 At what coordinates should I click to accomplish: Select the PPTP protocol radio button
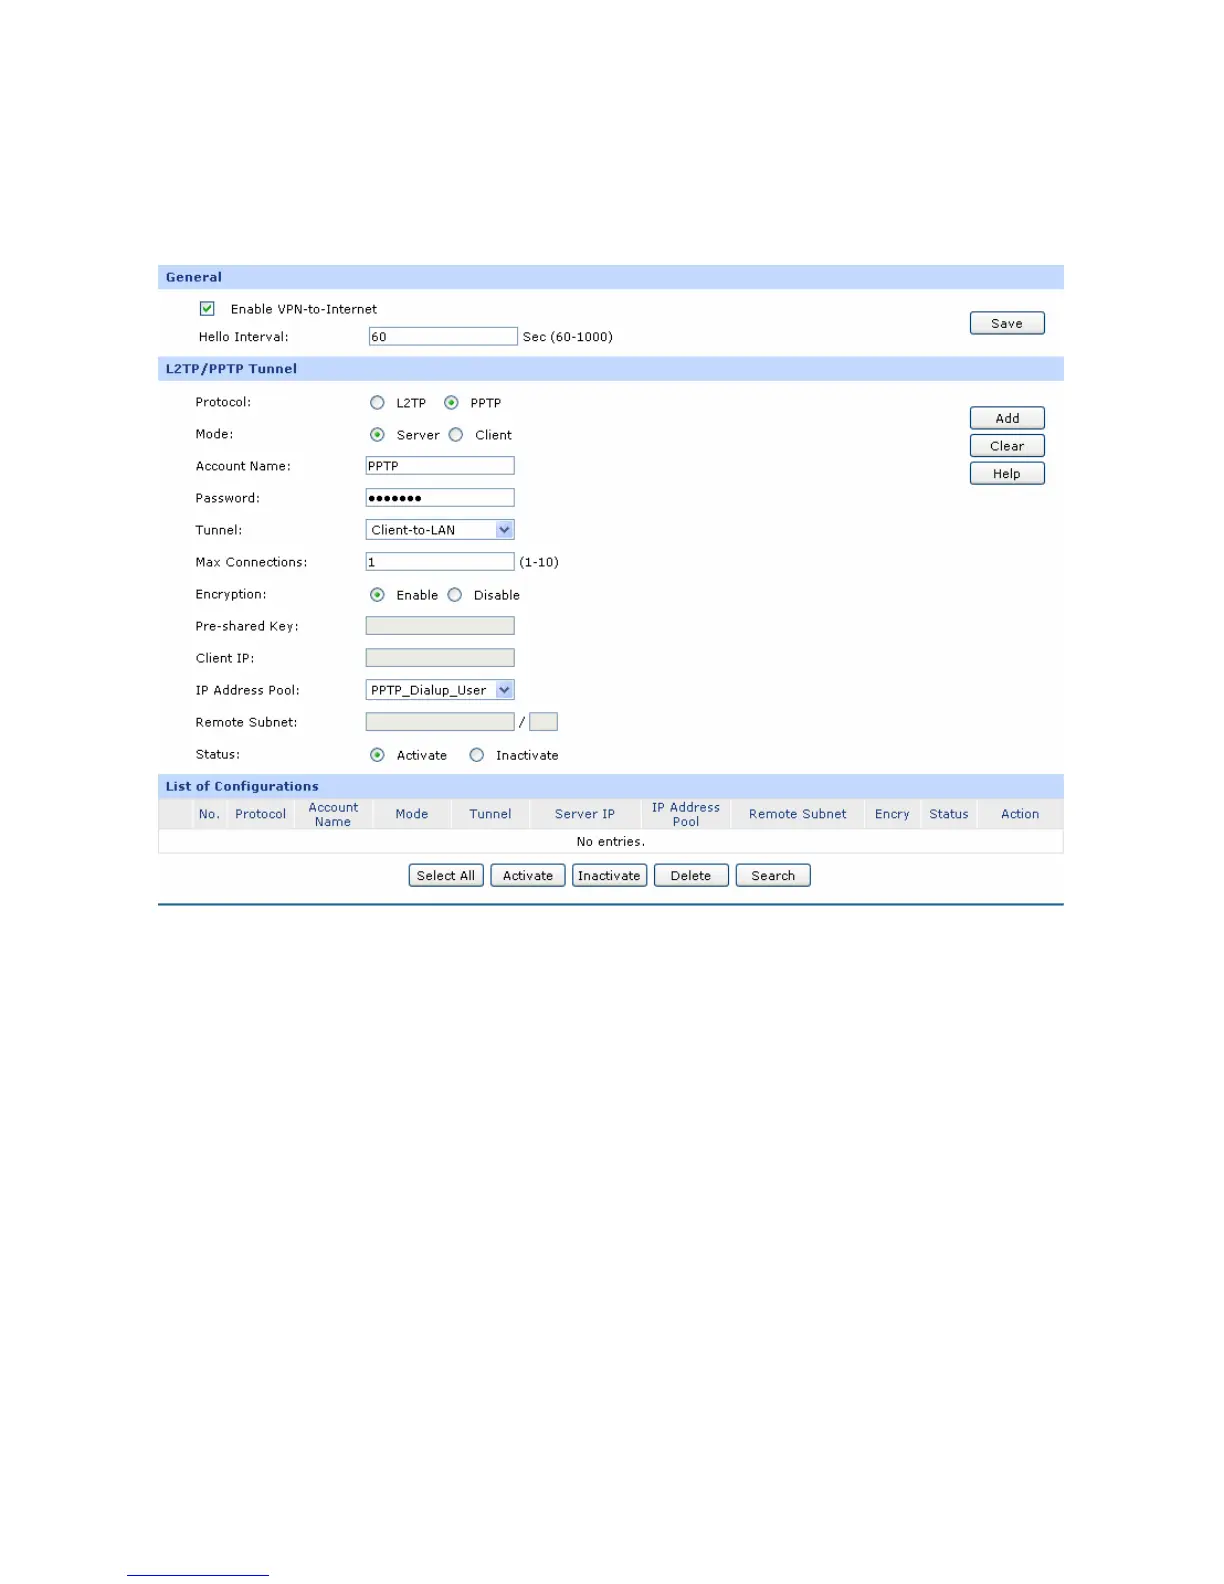451,403
